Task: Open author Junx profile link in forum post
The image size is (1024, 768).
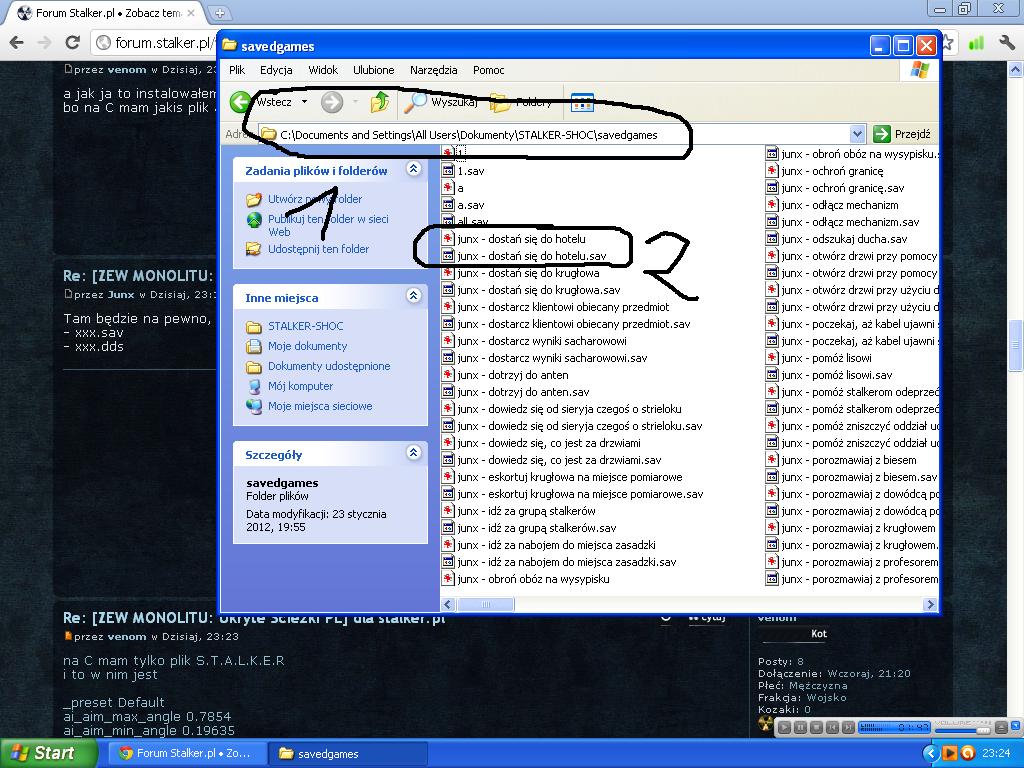Action: tap(121, 295)
